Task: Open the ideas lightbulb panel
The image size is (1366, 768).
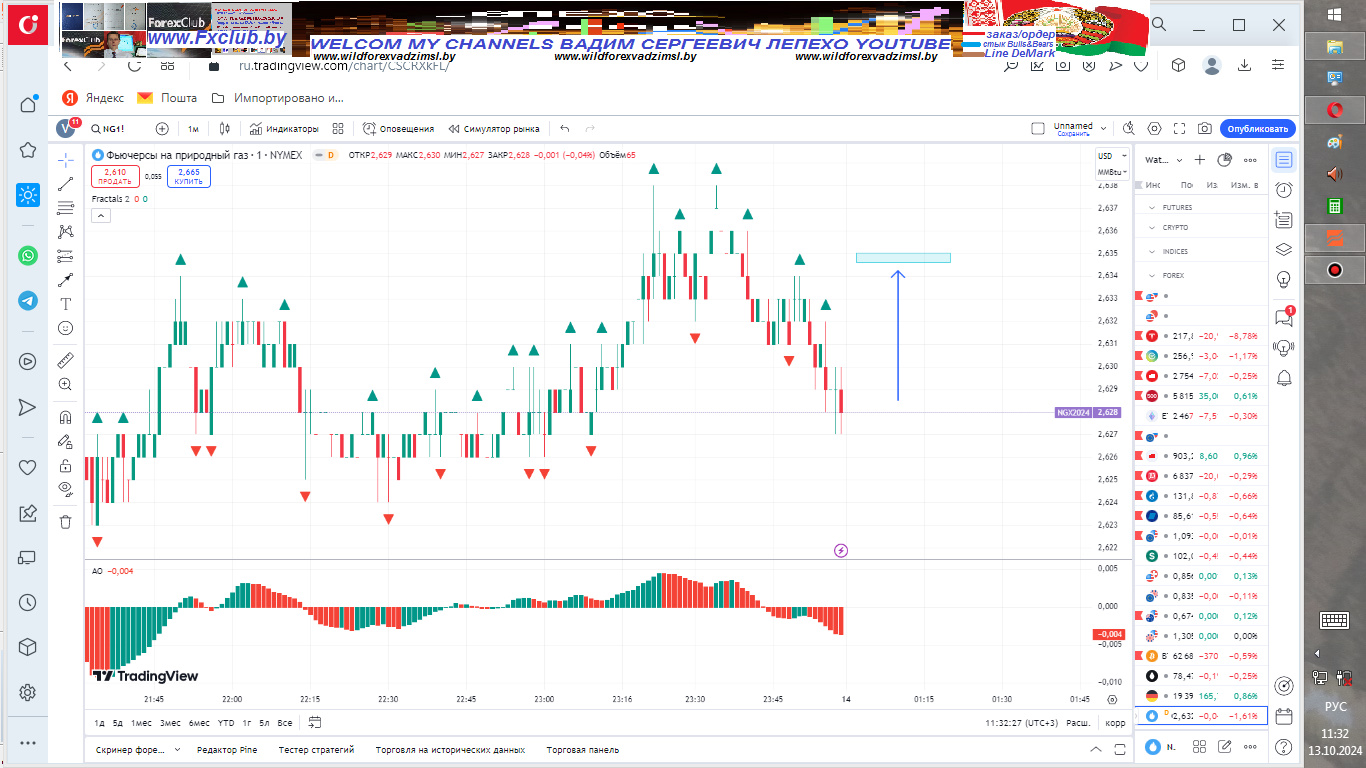Action: click(x=1284, y=279)
